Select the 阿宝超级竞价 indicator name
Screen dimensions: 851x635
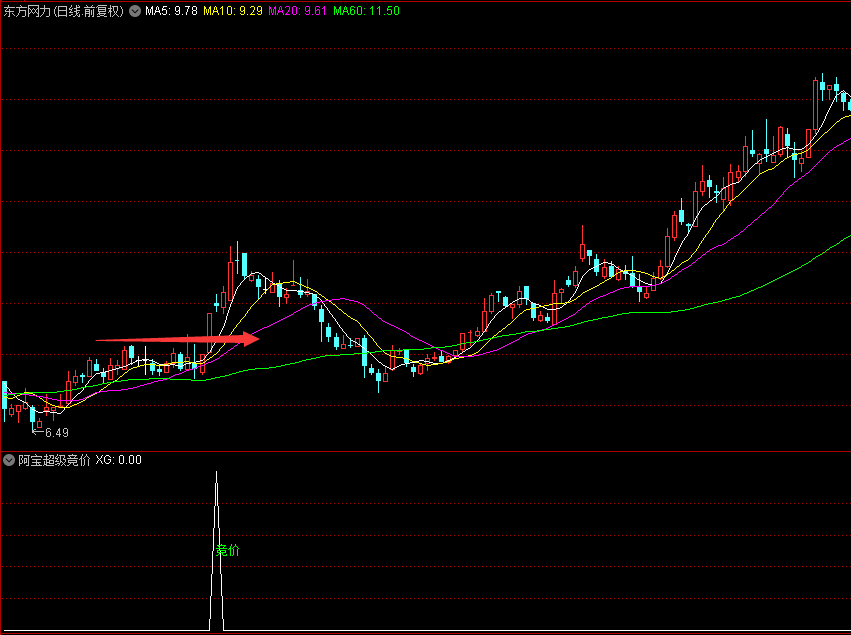[54, 460]
